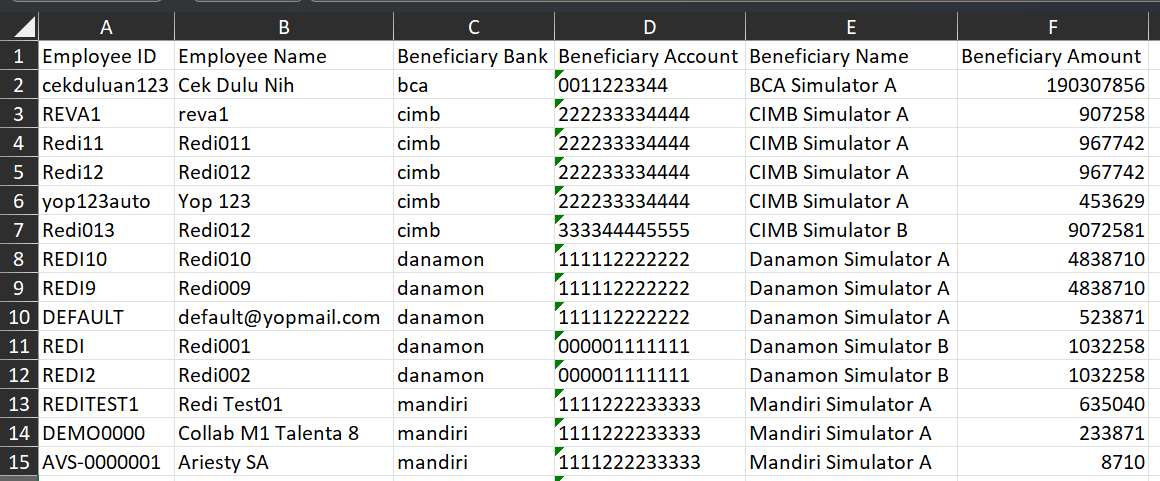Select the amount cell 190307856
Image resolution: width=1160 pixels, height=481 pixels.
click(x=1053, y=85)
